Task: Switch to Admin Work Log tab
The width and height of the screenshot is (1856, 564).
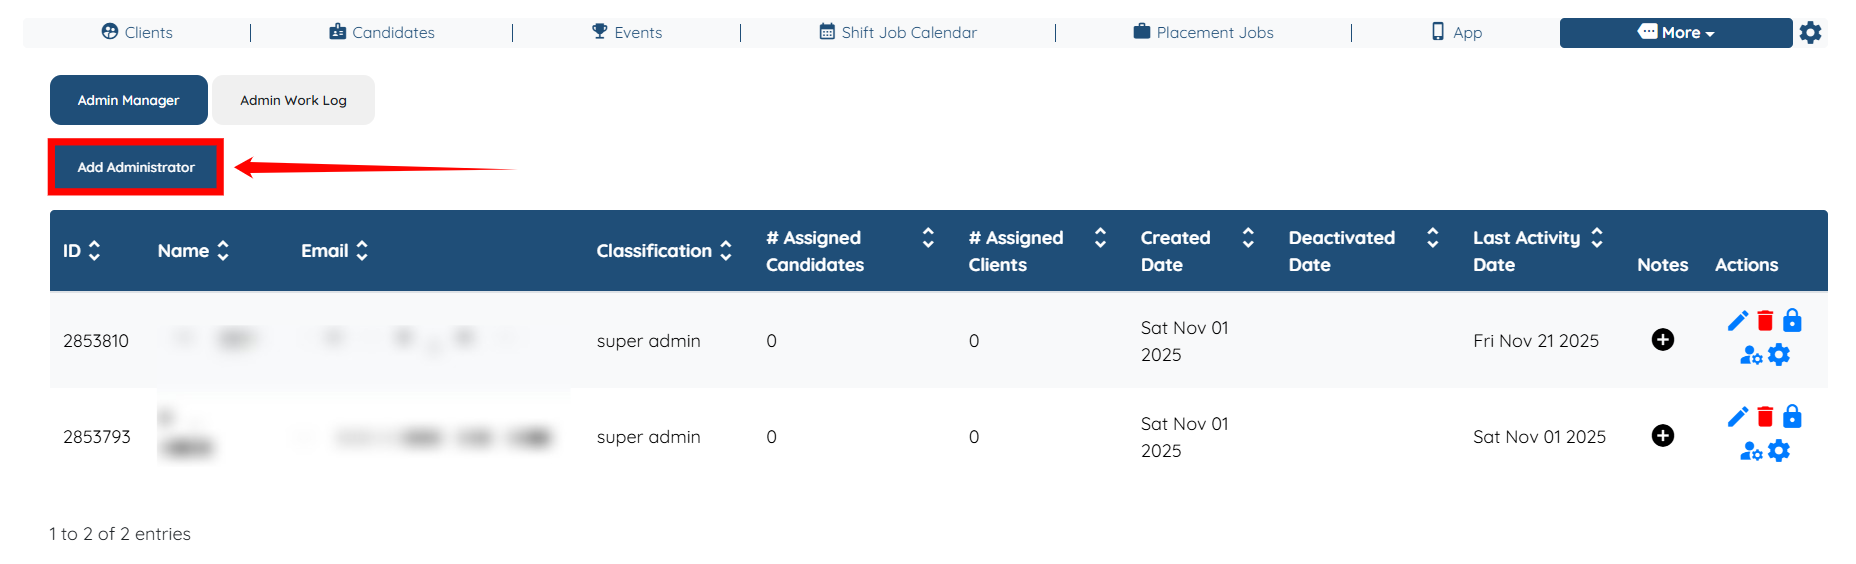Action: (x=293, y=100)
